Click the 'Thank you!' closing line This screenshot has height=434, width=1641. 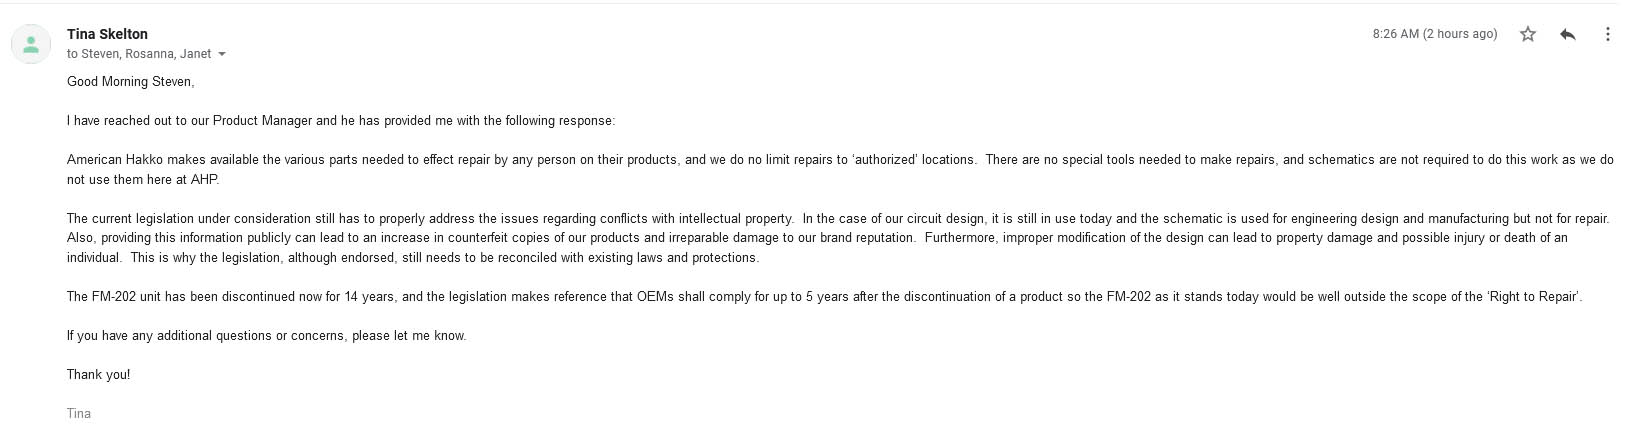tap(98, 375)
